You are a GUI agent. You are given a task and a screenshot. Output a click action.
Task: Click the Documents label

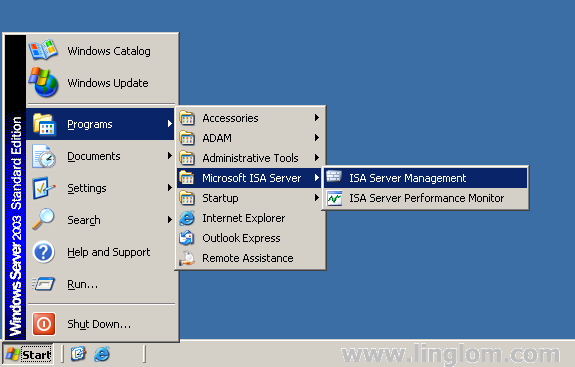[x=94, y=156]
